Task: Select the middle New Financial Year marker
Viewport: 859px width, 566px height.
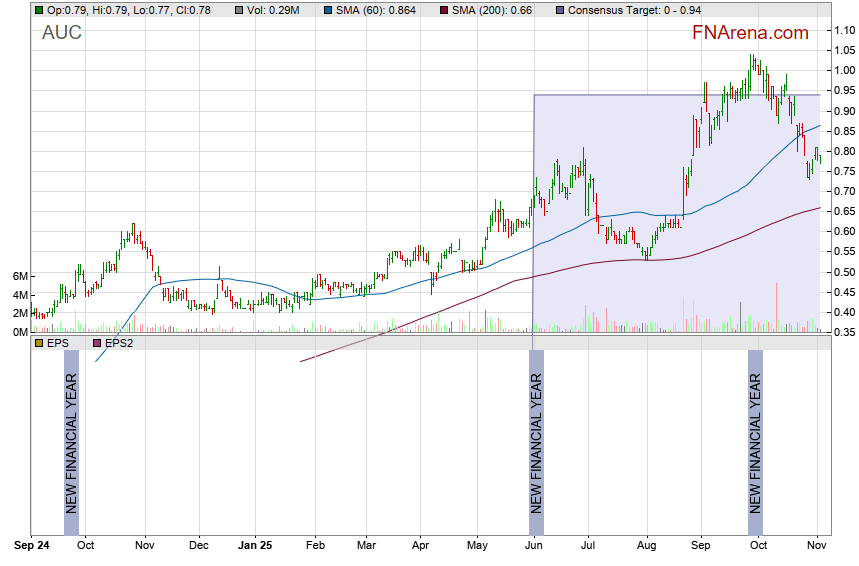Action: tap(536, 442)
